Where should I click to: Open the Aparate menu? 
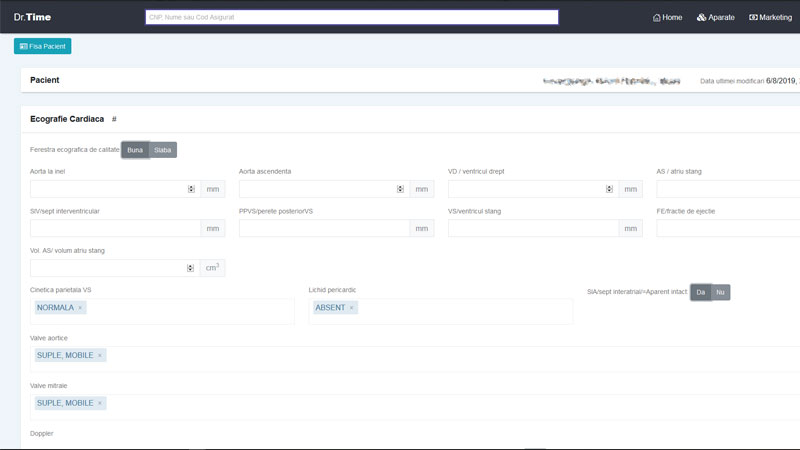[x=716, y=17]
